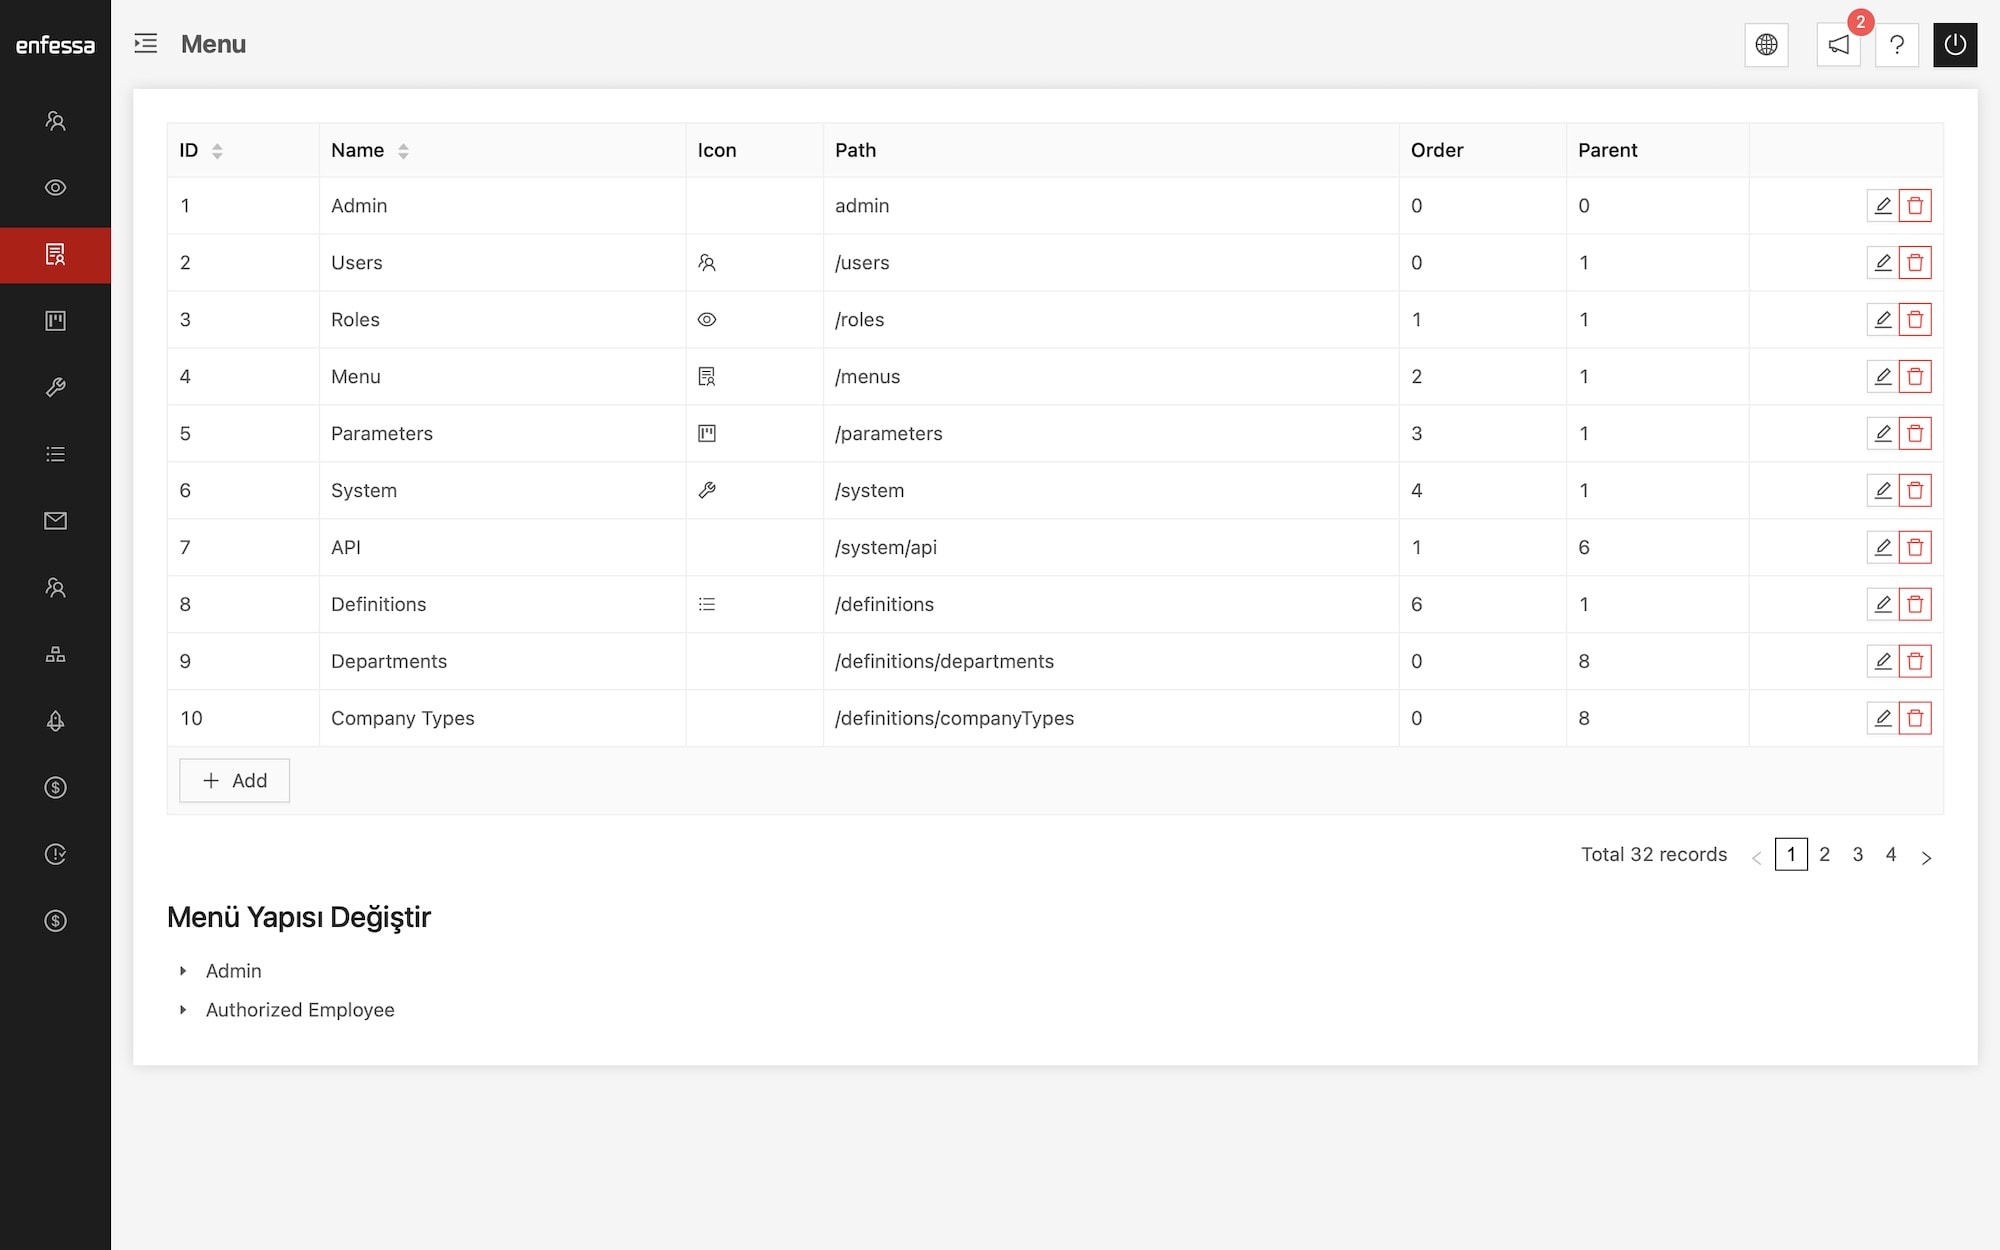This screenshot has height=1250, width=2000.
Task: Go to page 2 of records
Action: [1824, 855]
